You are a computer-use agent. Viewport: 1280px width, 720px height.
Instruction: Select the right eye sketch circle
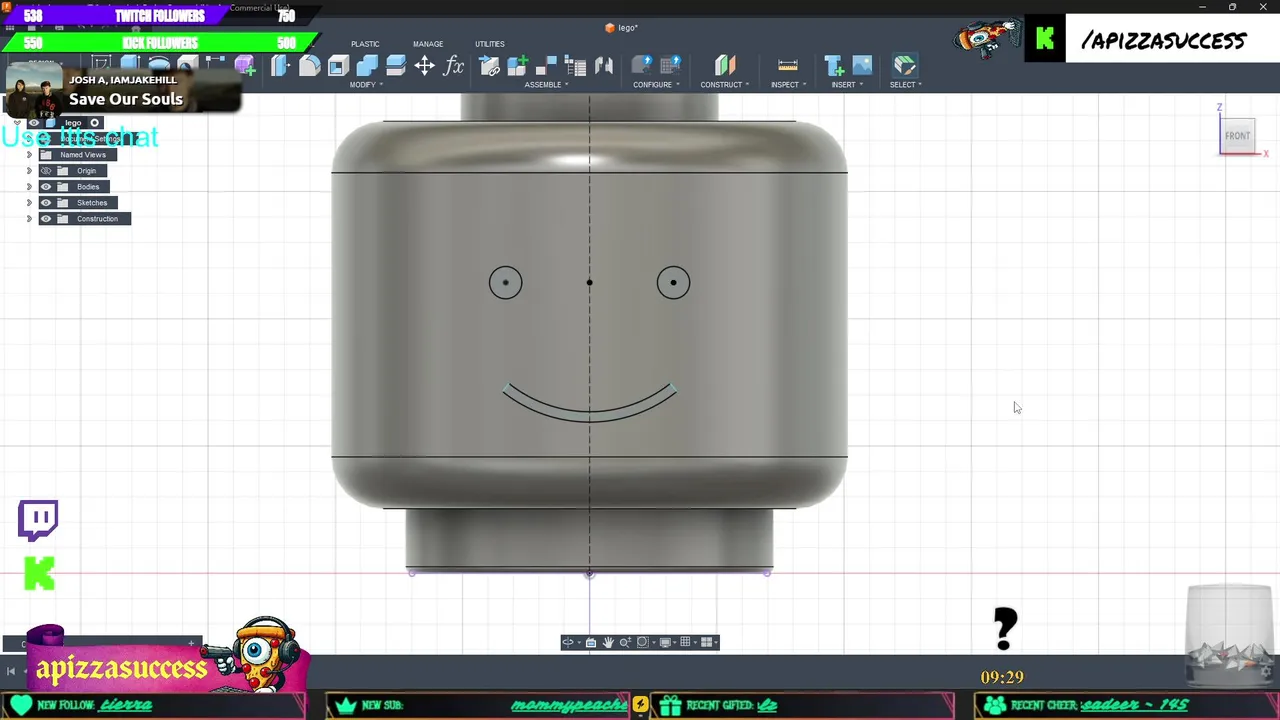pos(673,283)
